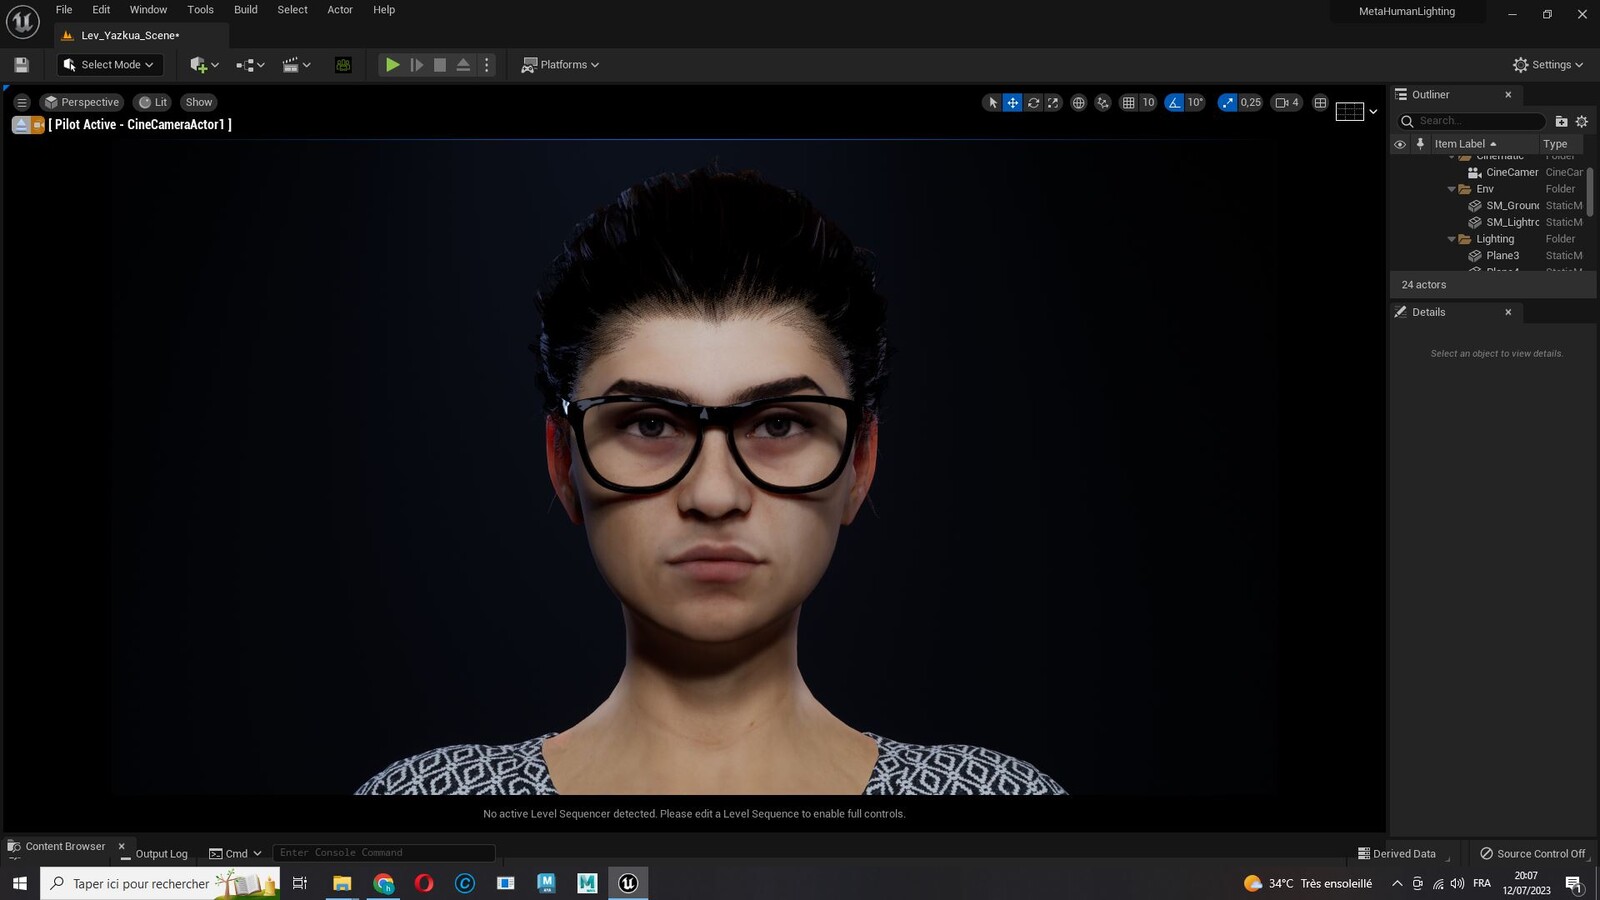Toggle scale snapping icon
The width and height of the screenshot is (1600, 900).
[x=1227, y=102]
